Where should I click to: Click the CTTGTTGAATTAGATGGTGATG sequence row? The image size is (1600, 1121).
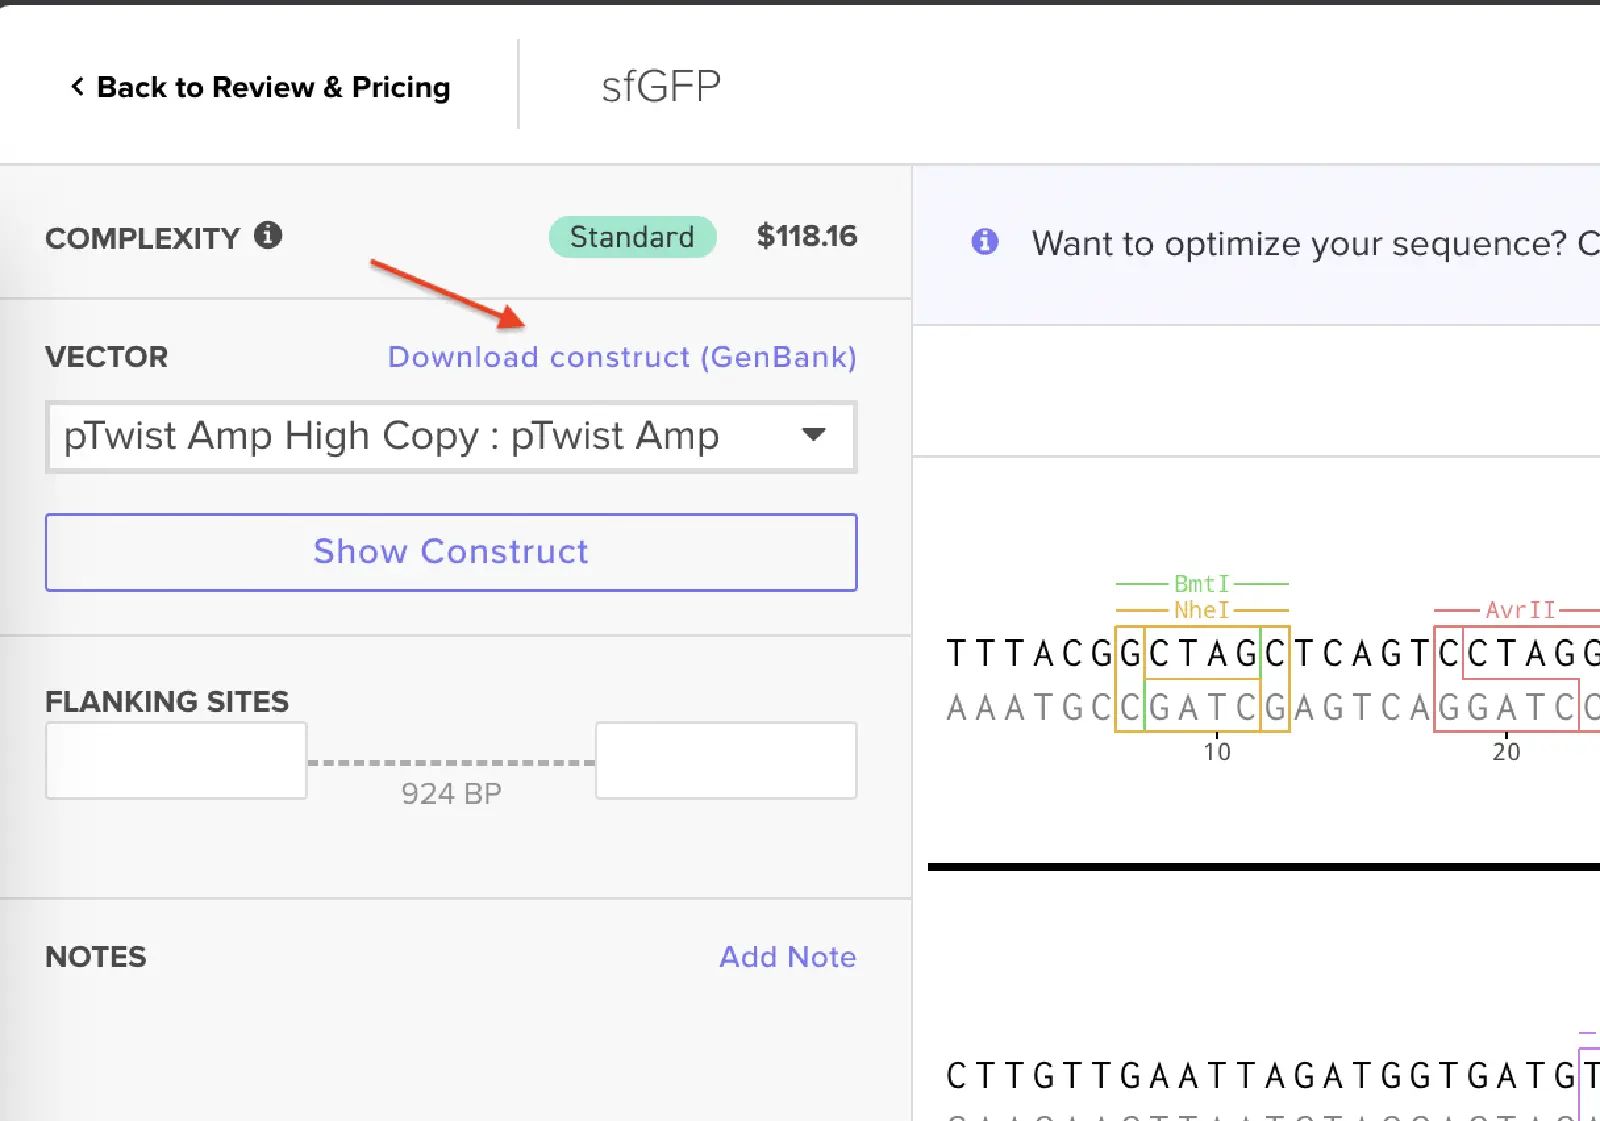1260,1076
